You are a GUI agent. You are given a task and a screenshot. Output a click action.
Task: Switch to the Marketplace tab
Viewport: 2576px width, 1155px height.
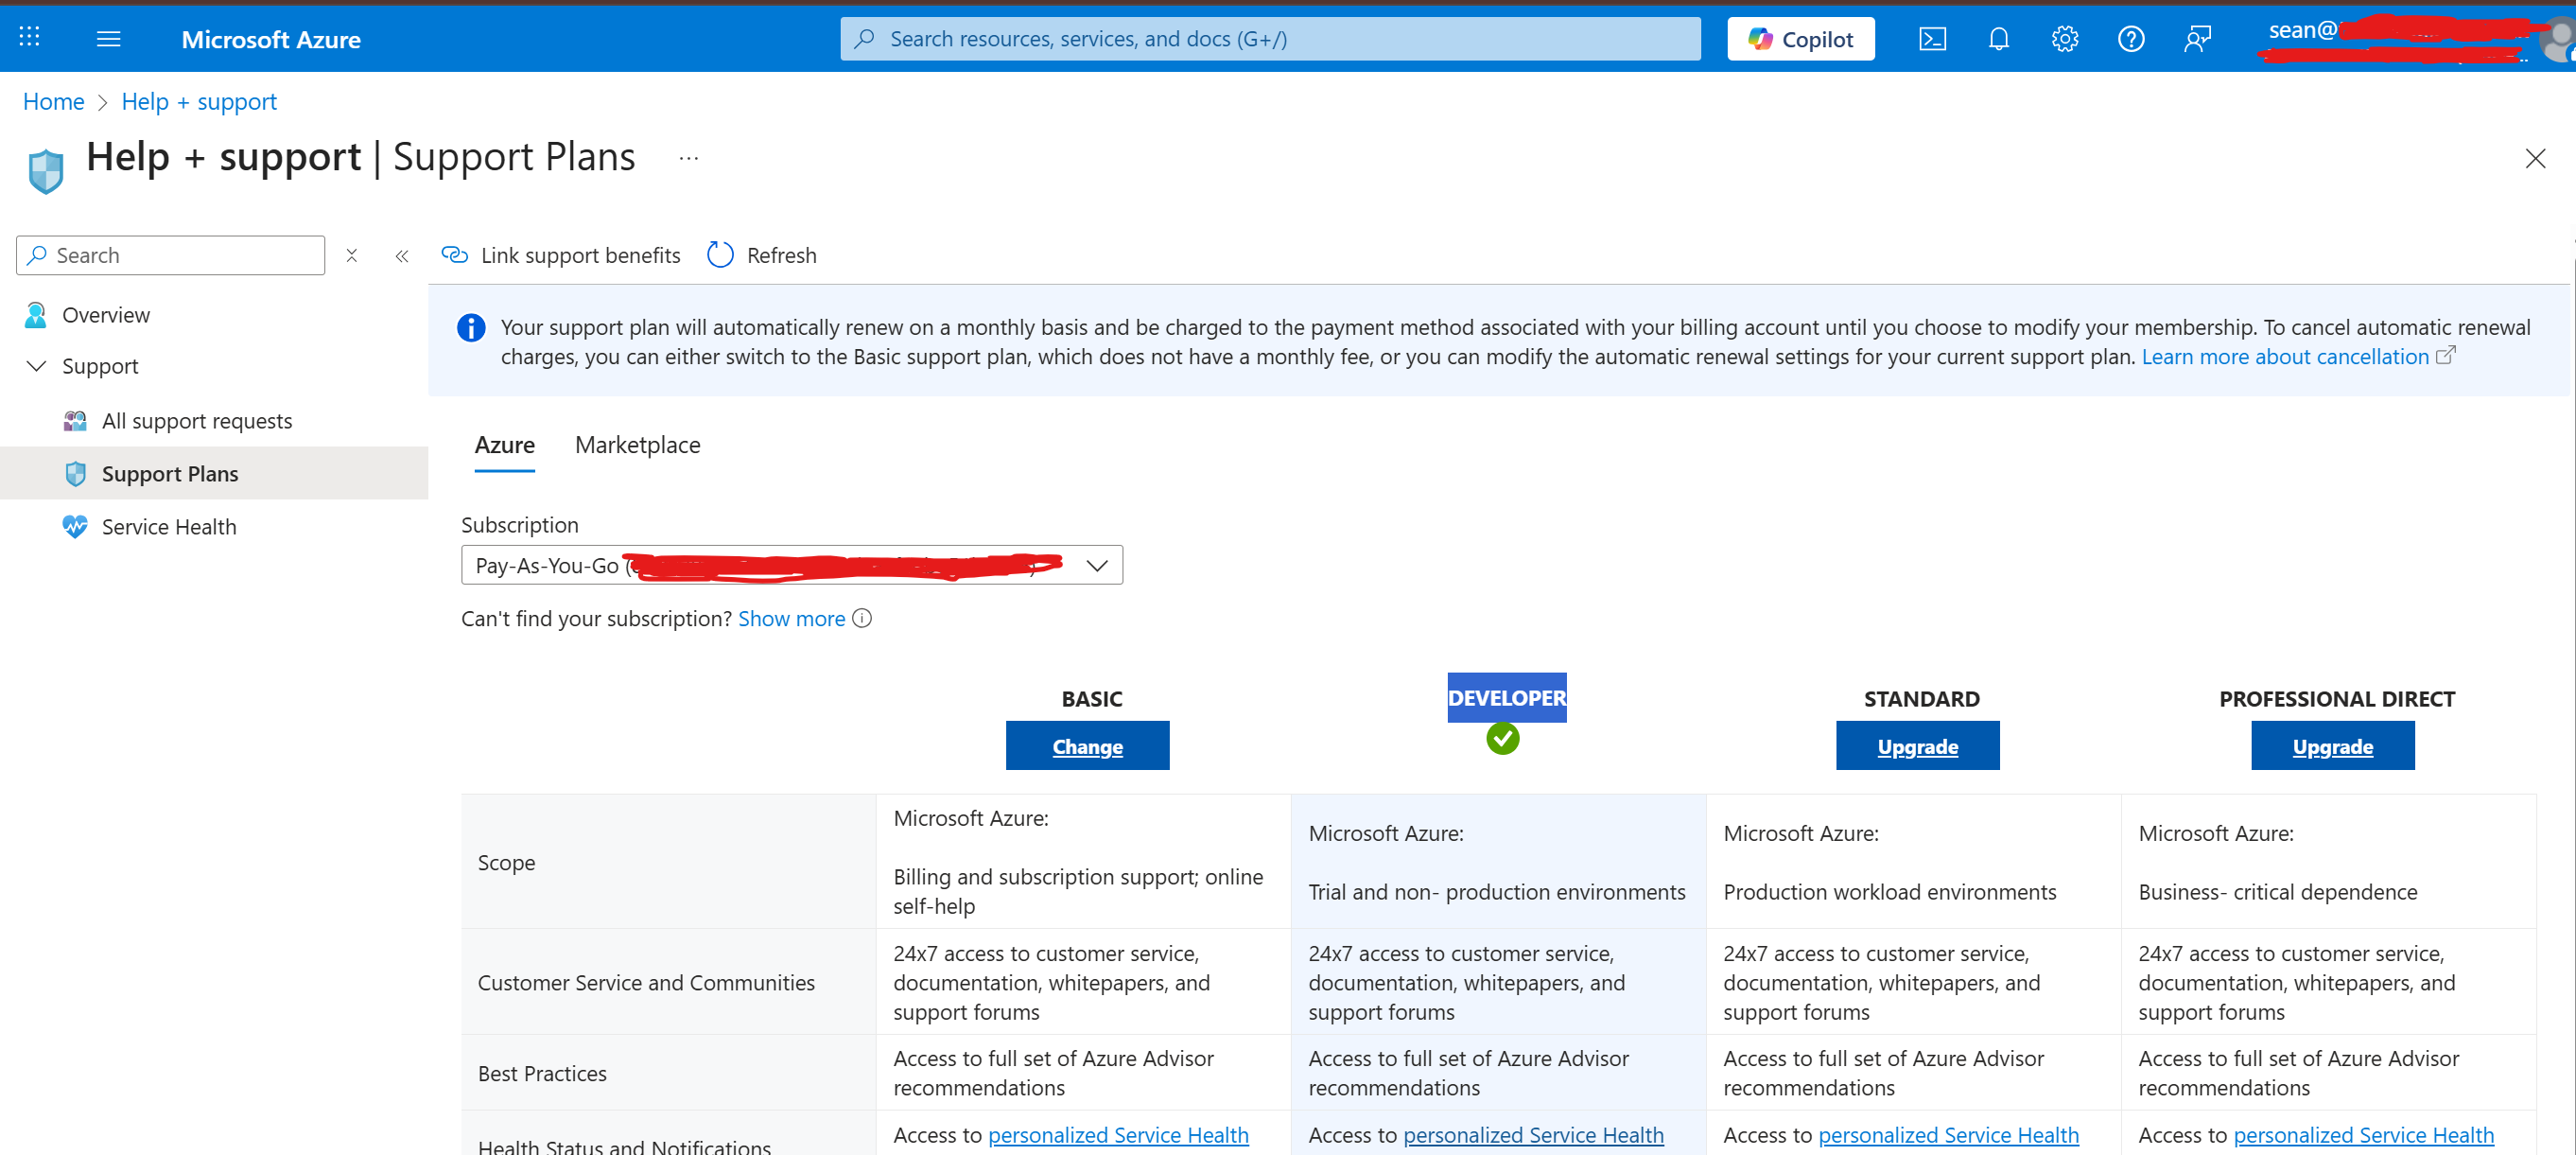click(637, 445)
